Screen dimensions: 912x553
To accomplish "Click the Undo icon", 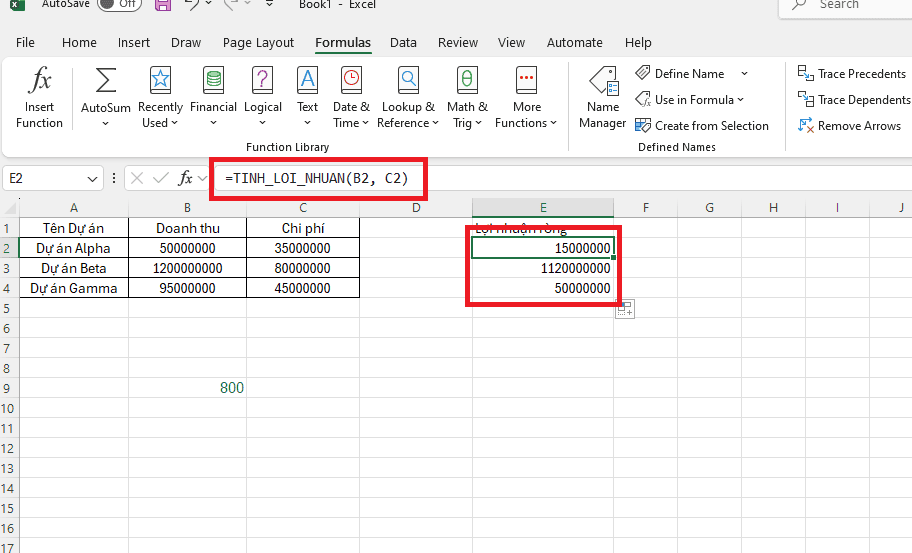I will (x=191, y=4).
